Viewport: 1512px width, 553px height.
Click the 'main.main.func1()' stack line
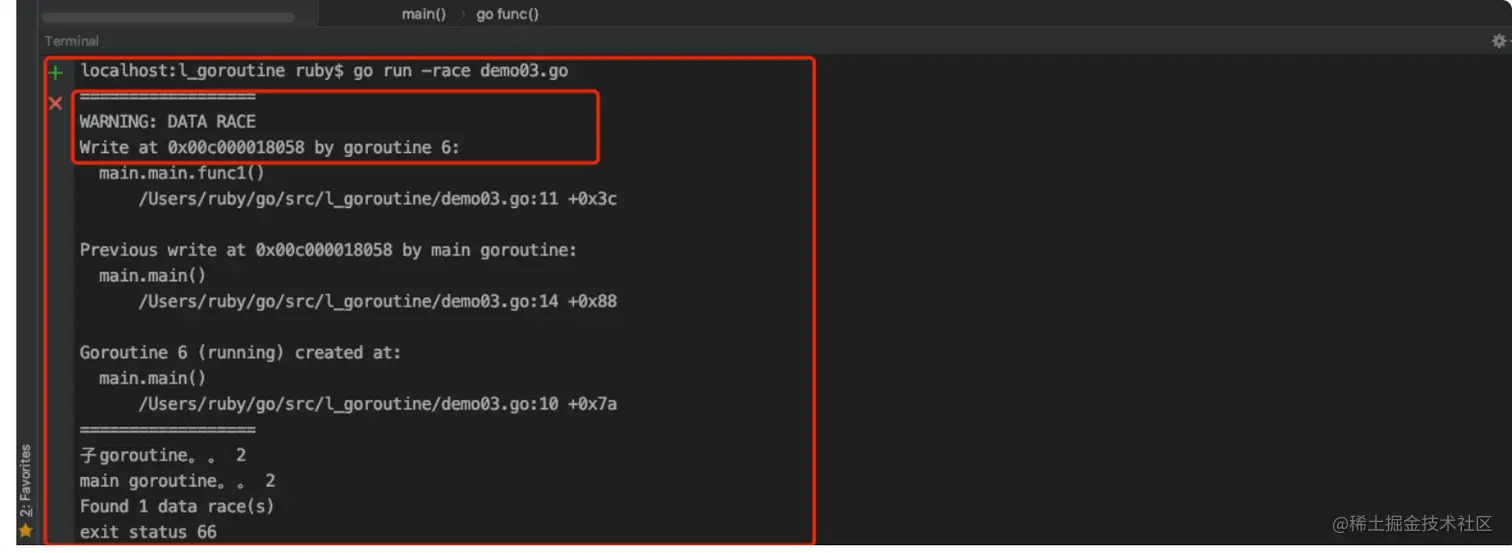tap(182, 173)
